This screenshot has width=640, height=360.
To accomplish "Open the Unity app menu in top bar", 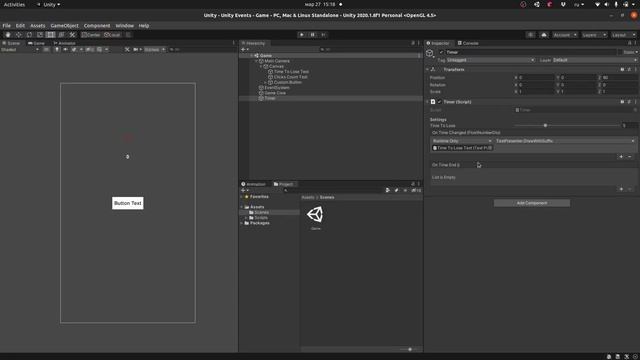I will pos(49,4).
